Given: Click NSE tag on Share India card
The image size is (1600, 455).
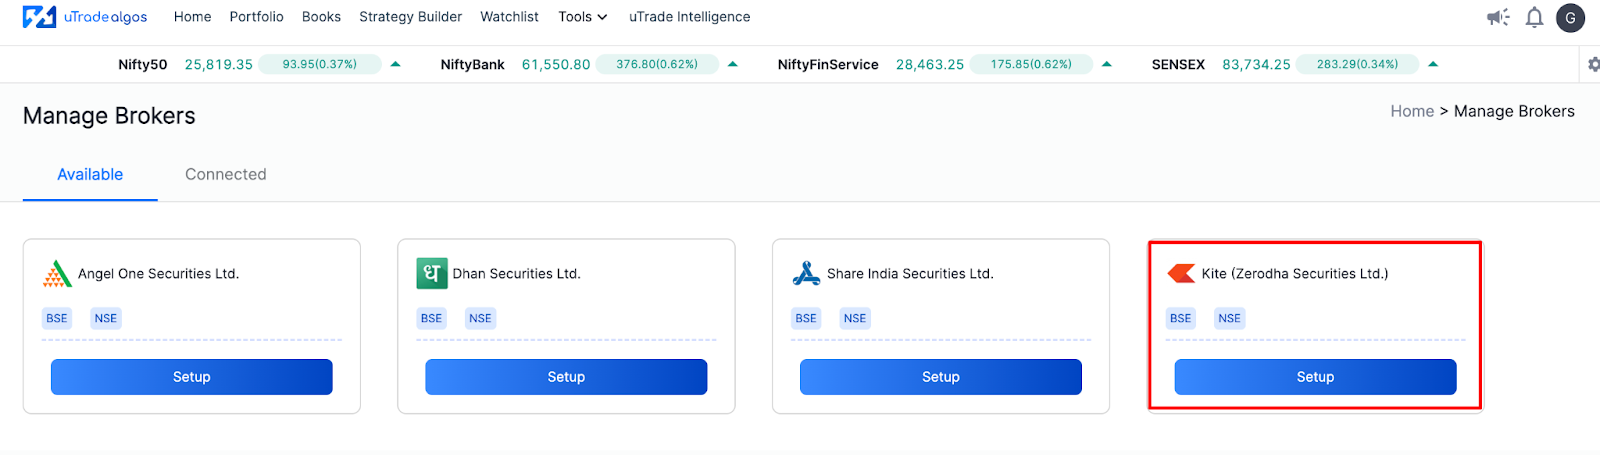Looking at the screenshot, I should [x=855, y=318].
